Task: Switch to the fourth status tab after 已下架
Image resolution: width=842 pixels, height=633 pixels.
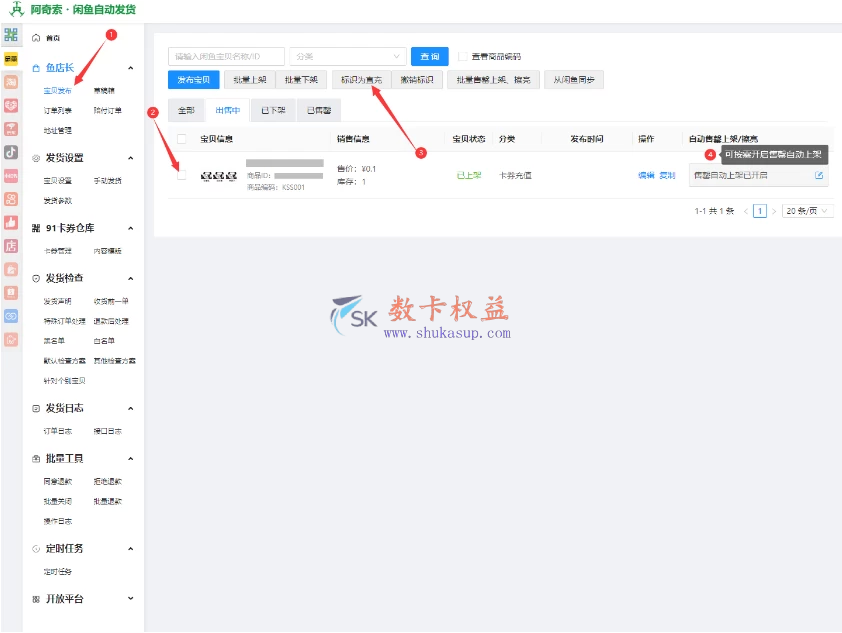Action: (x=319, y=111)
